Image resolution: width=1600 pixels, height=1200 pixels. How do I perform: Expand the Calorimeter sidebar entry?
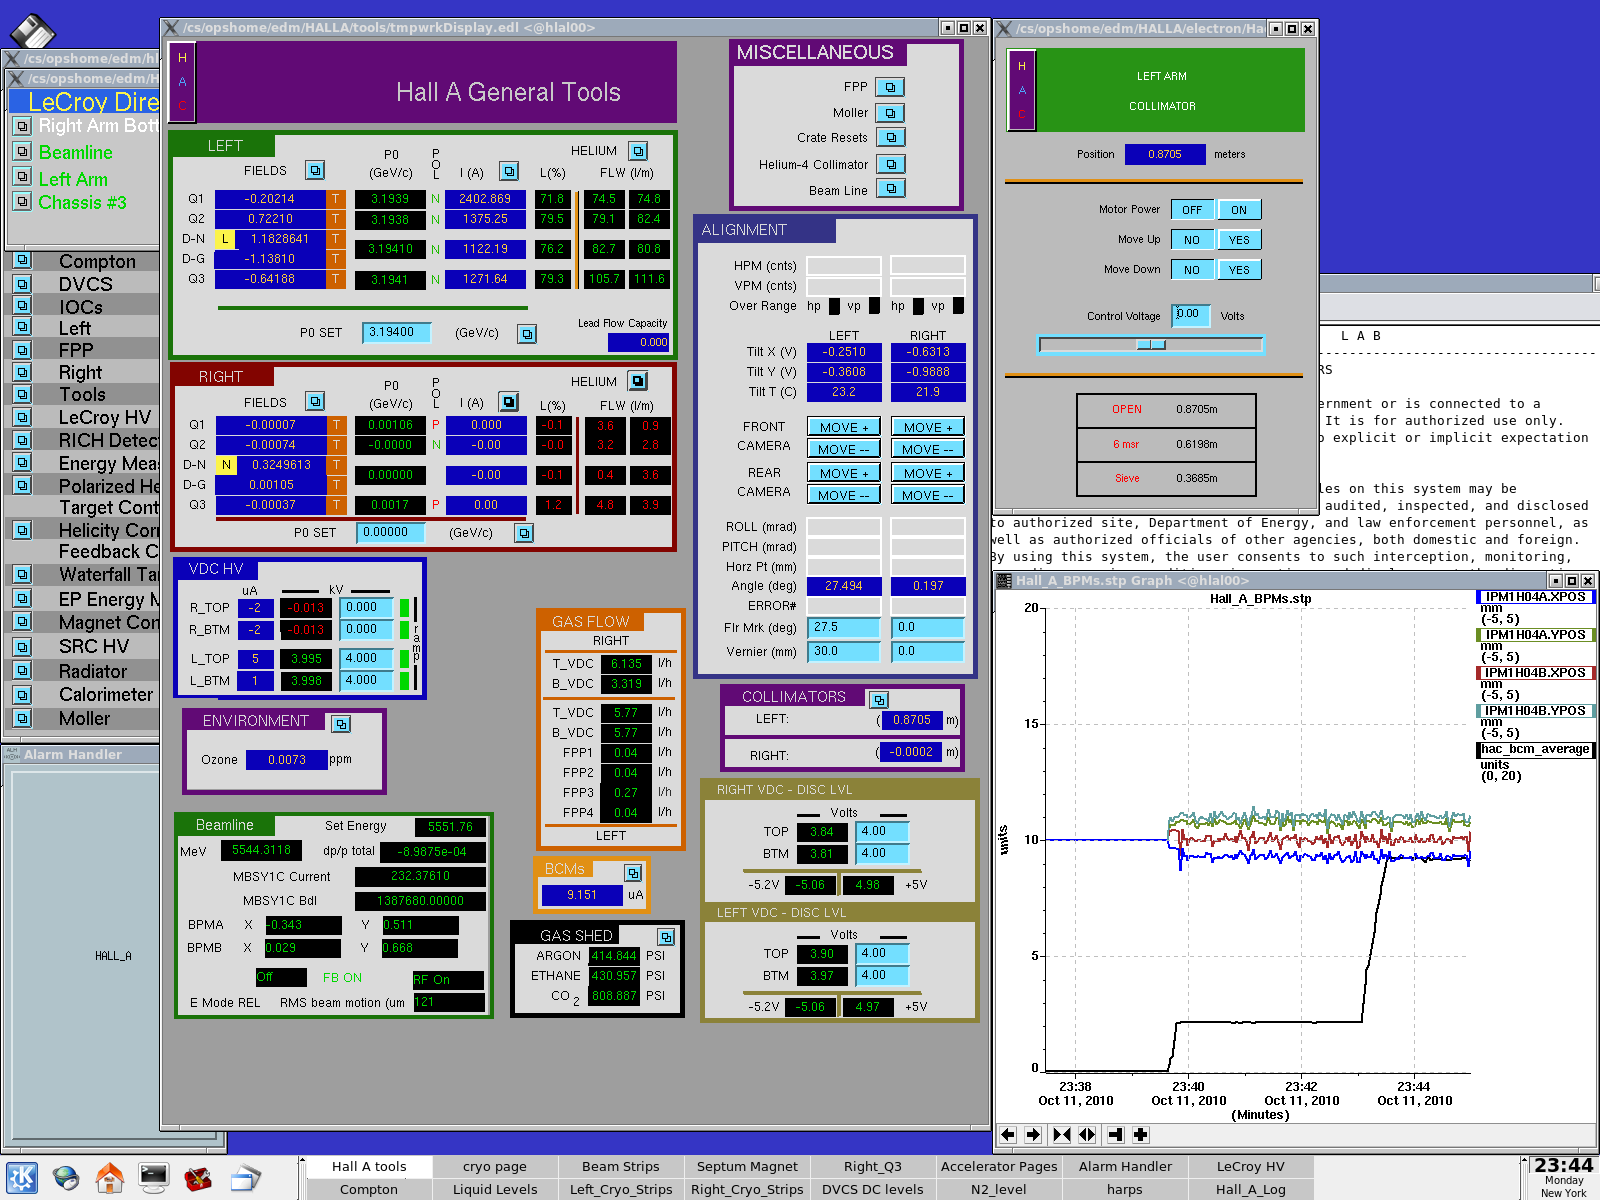click(22, 694)
